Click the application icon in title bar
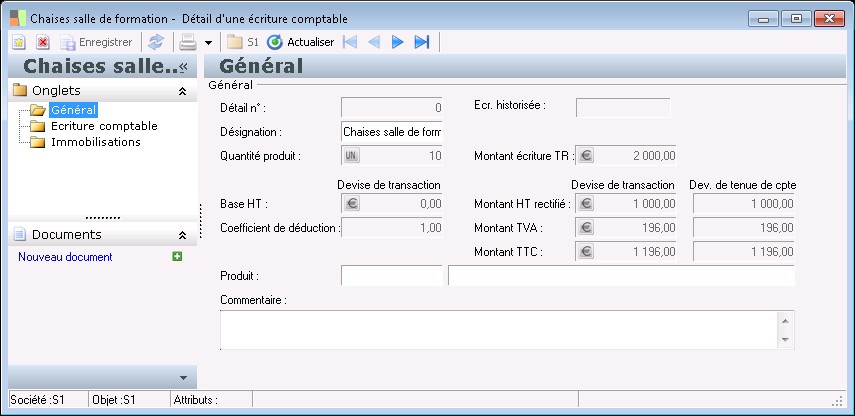The image size is (855, 416). 18,19
